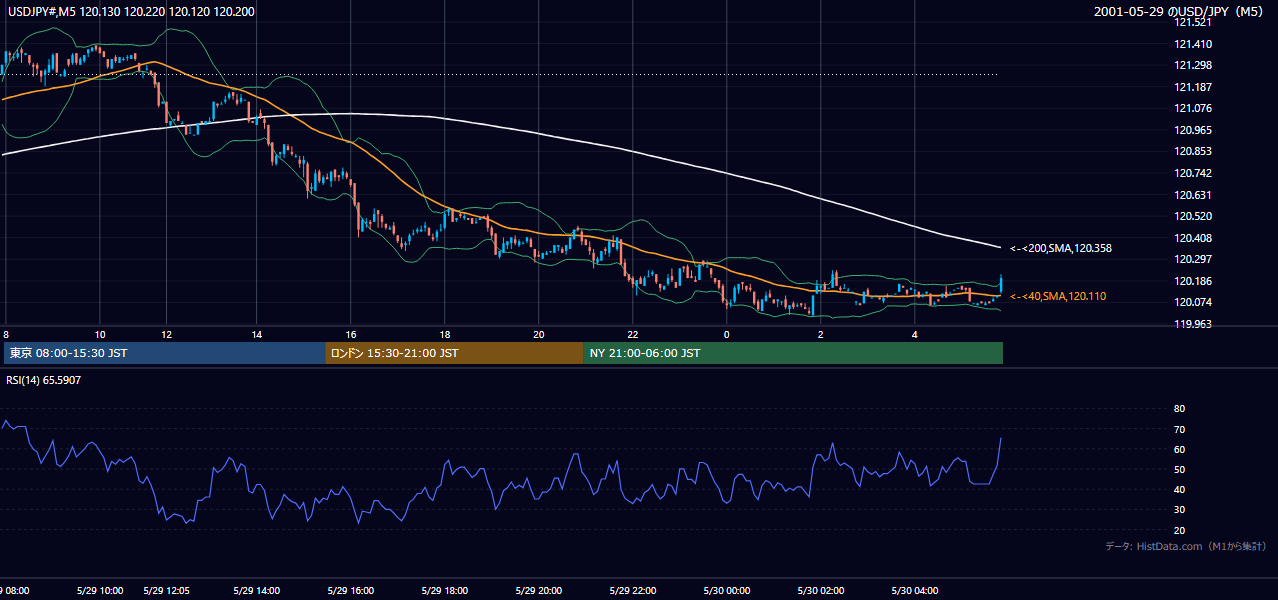Select the NY 21:00-06:00 JST session bar
The height and width of the screenshot is (600, 1278).
click(x=793, y=353)
